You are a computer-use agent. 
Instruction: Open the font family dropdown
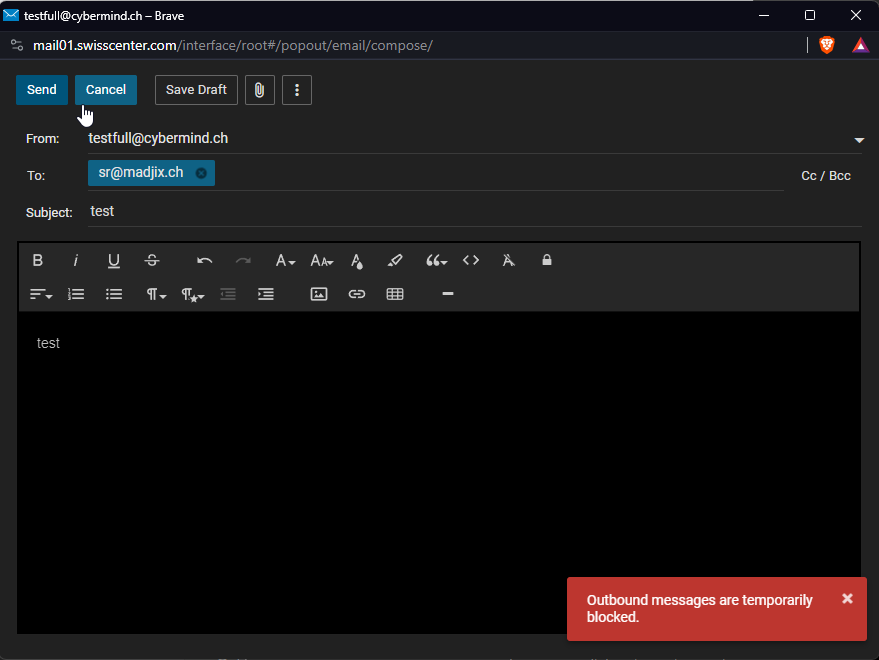285,260
